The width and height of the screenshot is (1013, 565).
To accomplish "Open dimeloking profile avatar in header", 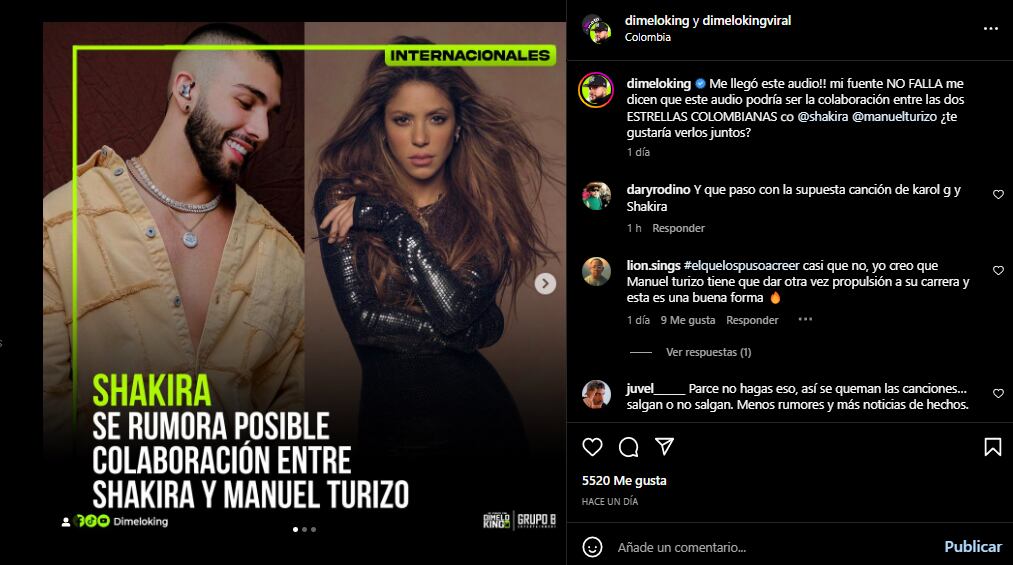I will [x=596, y=28].
